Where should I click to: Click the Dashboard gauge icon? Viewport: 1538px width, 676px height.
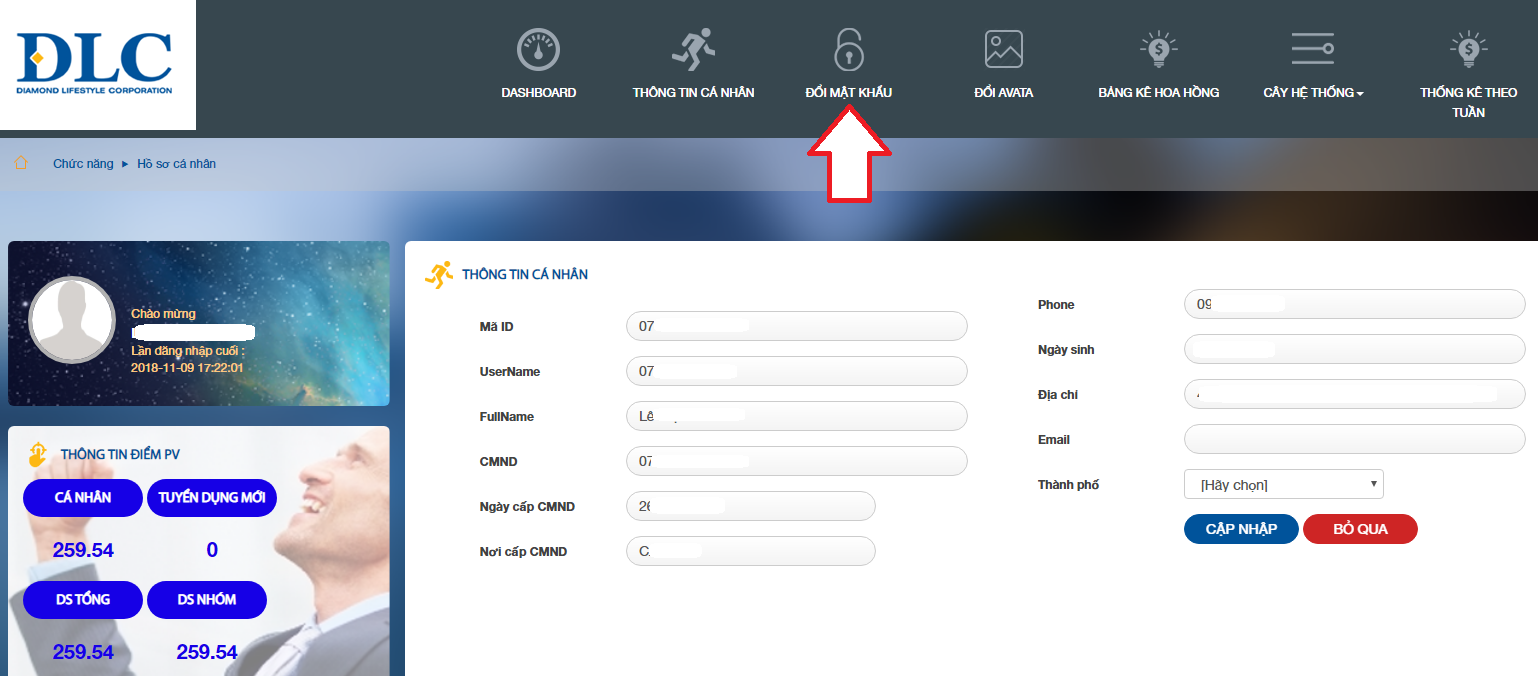click(538, 49)
